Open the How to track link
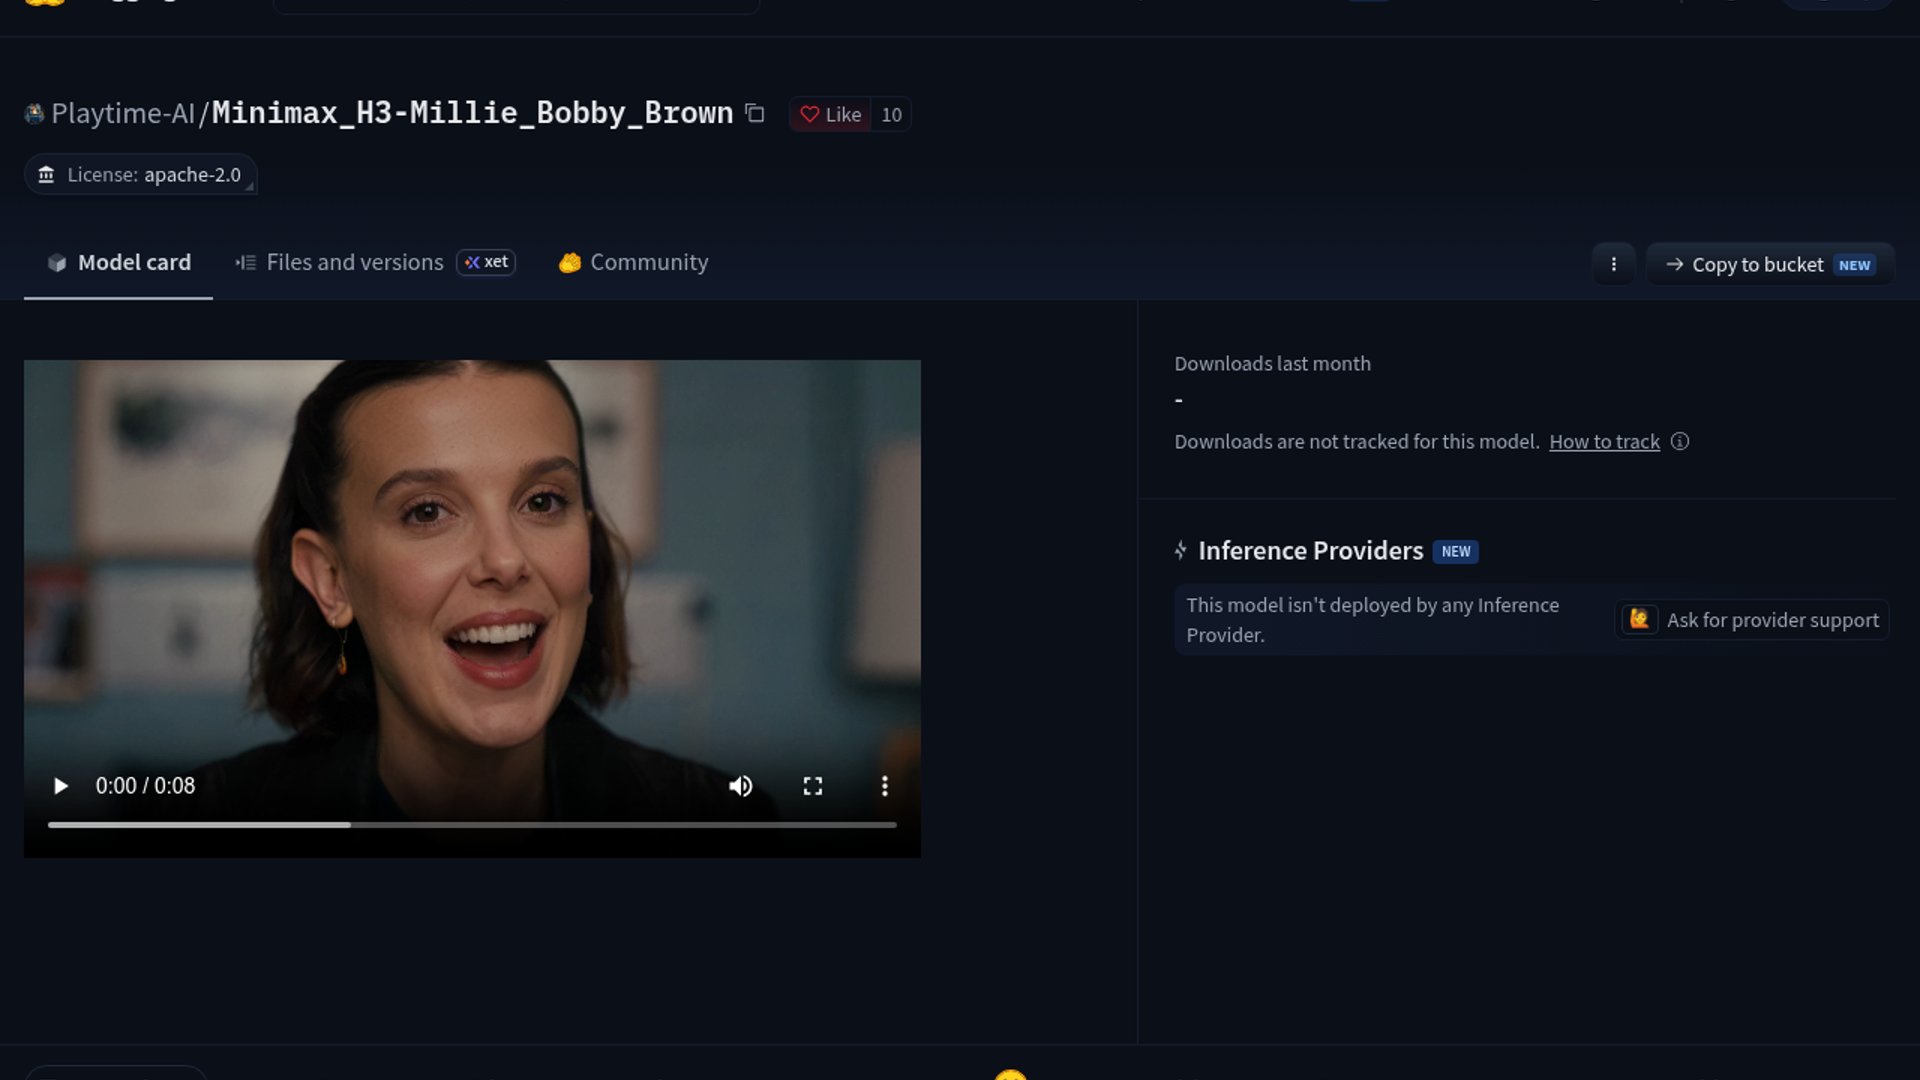This screenshot has width=1920, height=1080. pos(1604,442)
